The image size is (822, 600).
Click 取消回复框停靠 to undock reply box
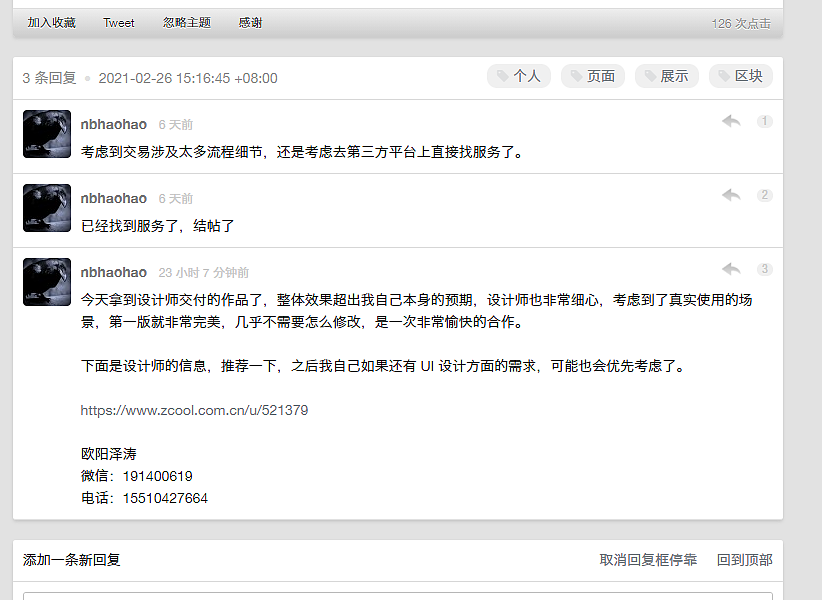(x=648, y=560)
